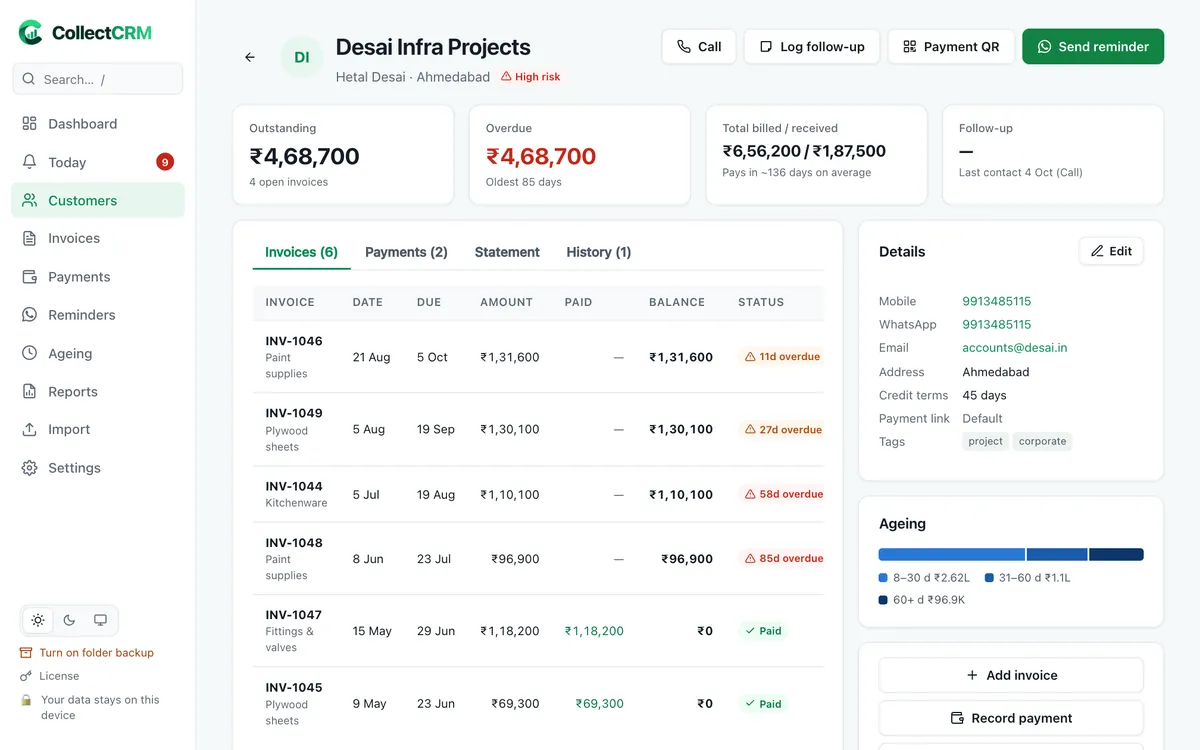Click the Ageing clock icon

pos(29,353)
